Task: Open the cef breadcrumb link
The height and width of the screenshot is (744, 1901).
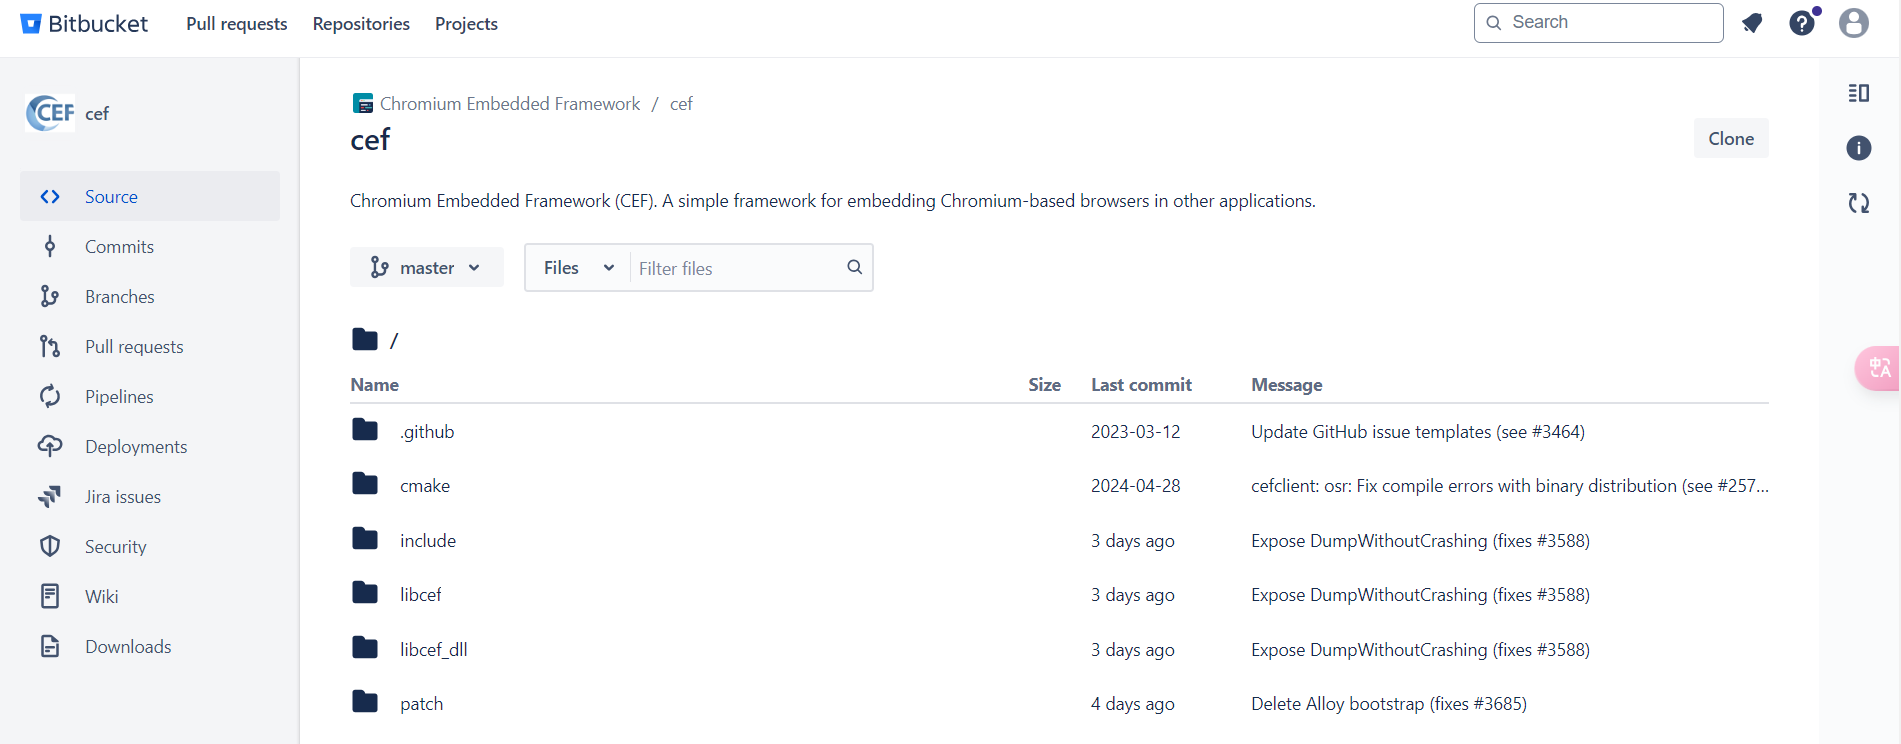Action: [681, 104]
